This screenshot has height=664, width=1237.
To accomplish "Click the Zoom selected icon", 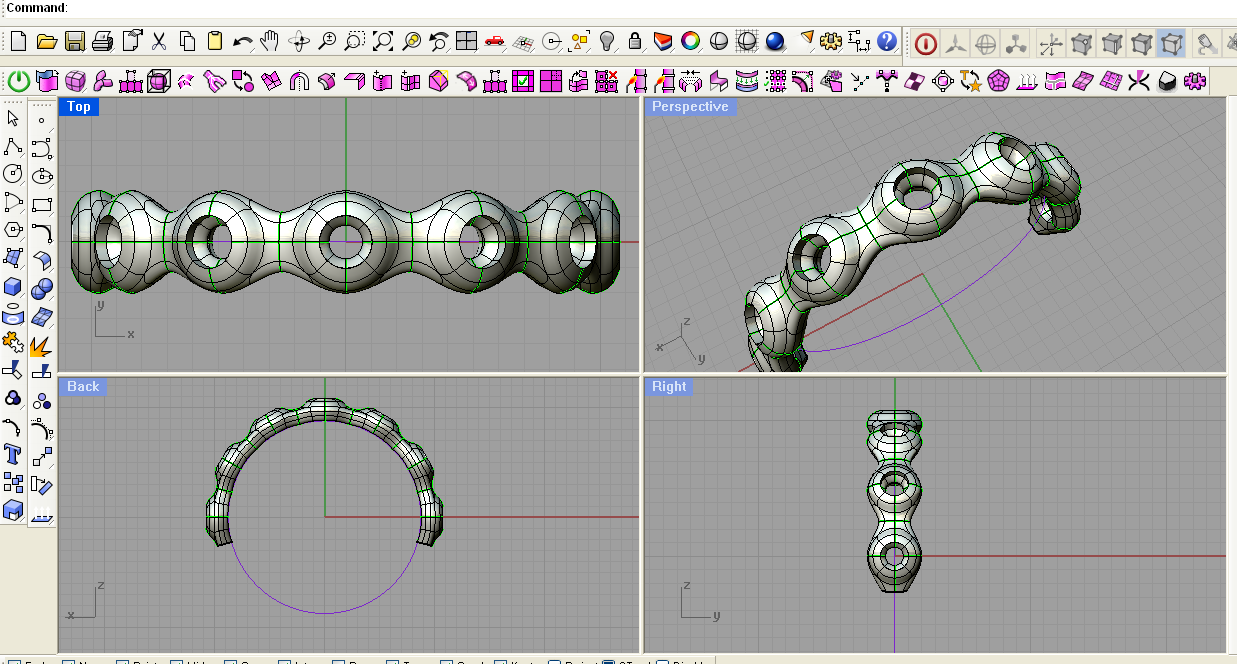I will click(410, 41).
